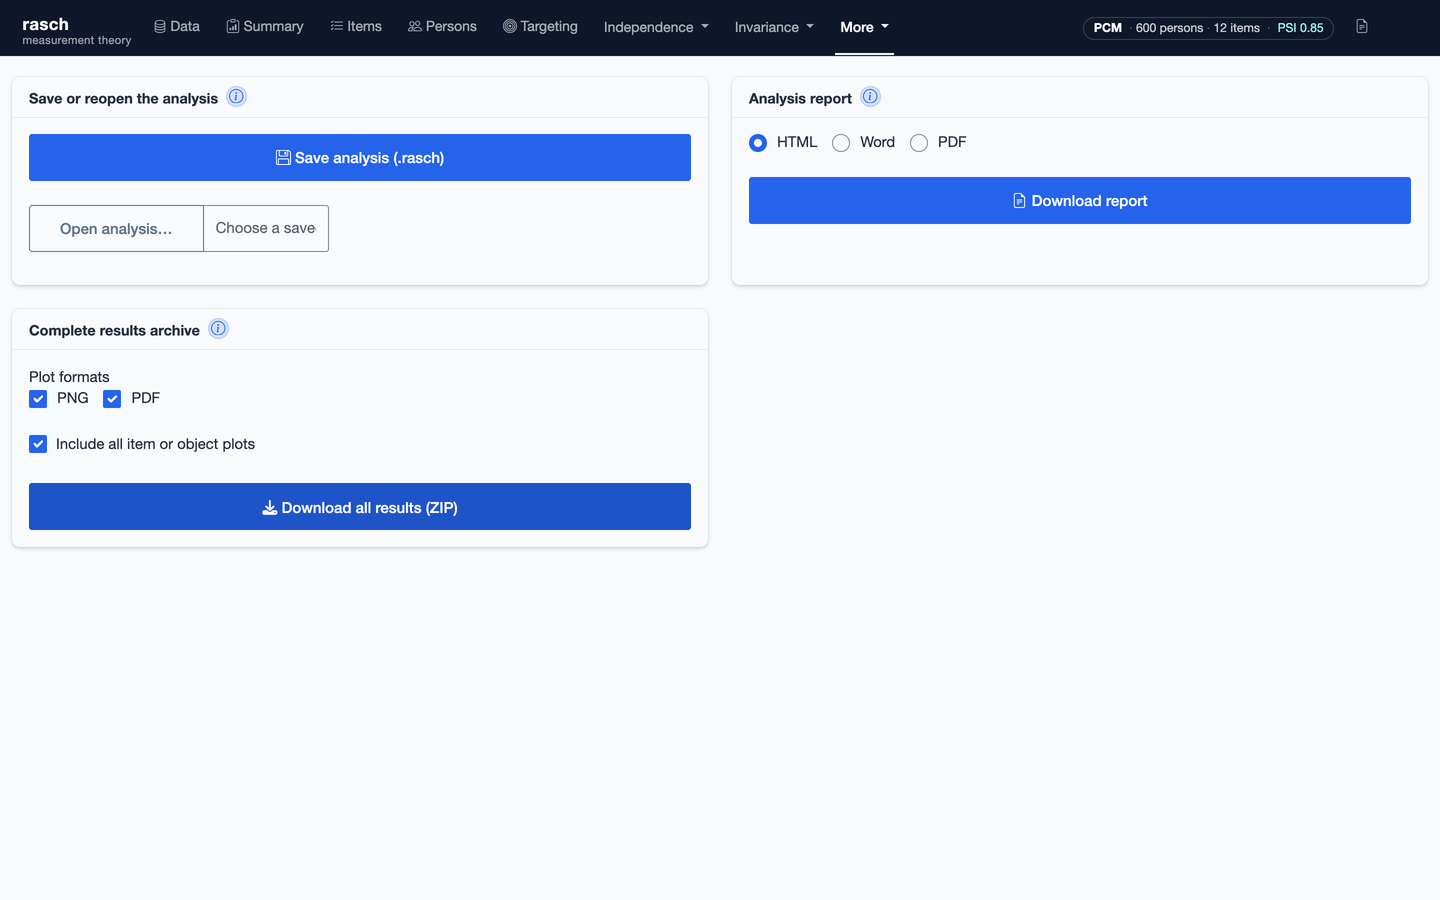Select the PDF report format radio
Screen dimensions: 1440x900
[x=919, y=143]
